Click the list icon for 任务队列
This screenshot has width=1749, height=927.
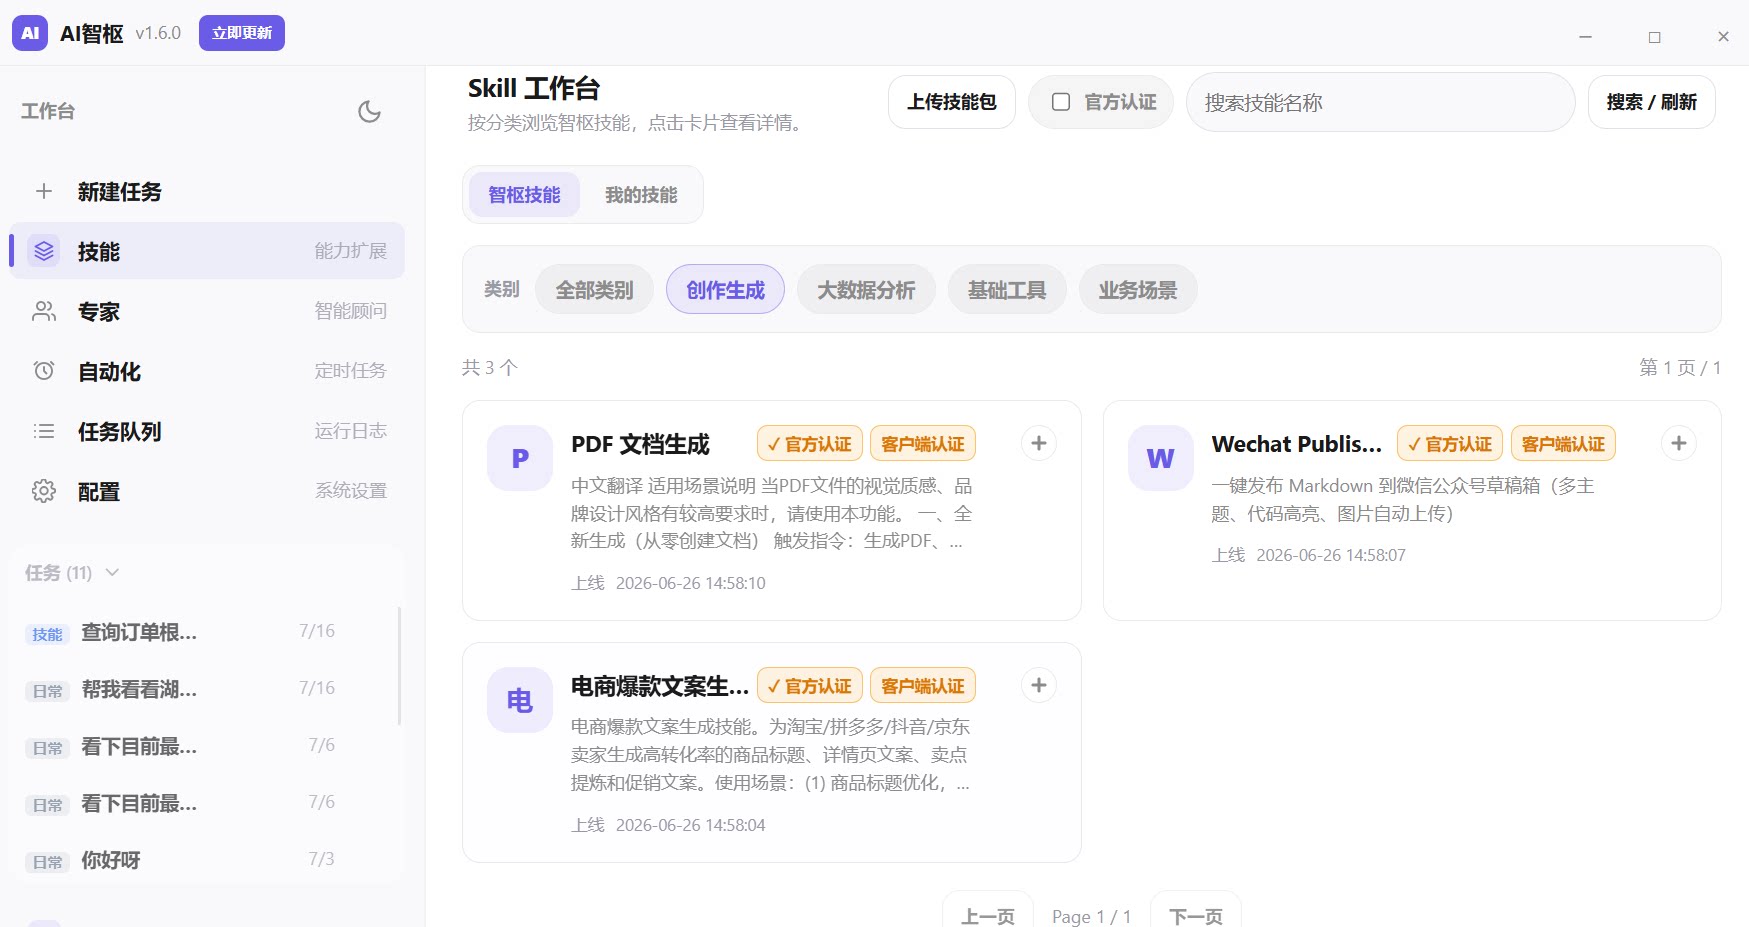44,431
